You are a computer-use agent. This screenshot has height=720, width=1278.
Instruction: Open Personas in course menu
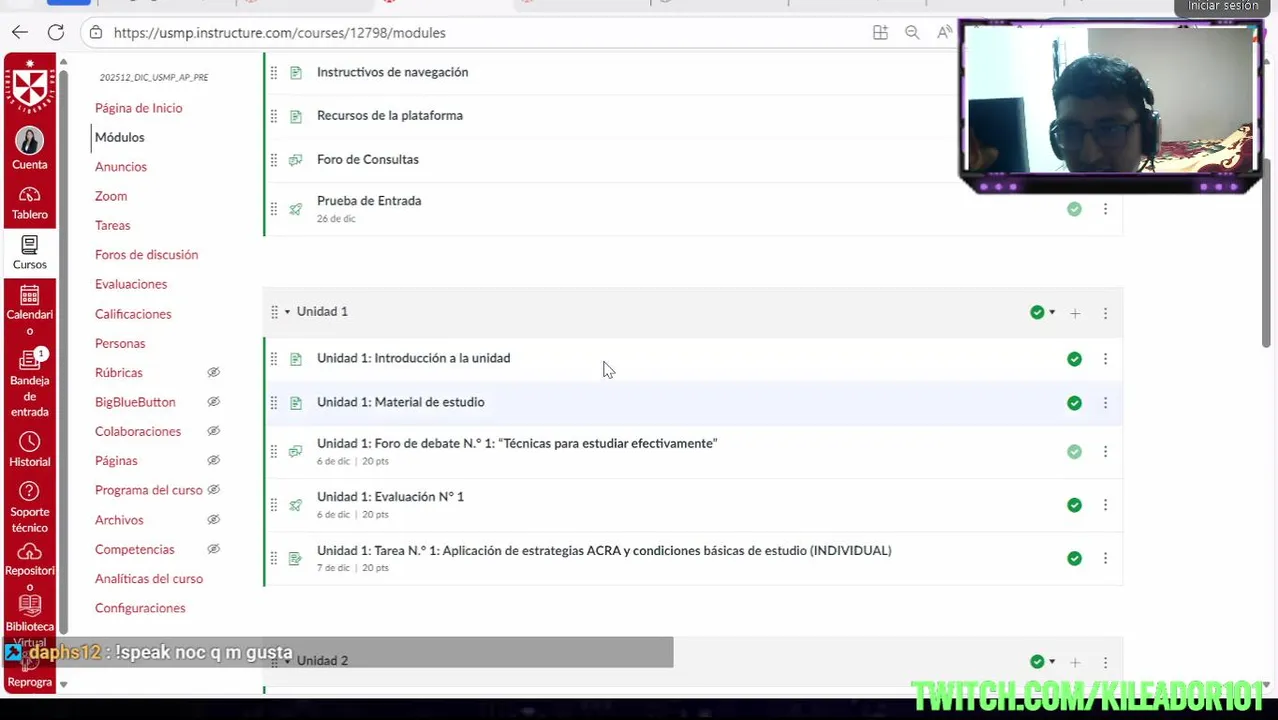120,343
